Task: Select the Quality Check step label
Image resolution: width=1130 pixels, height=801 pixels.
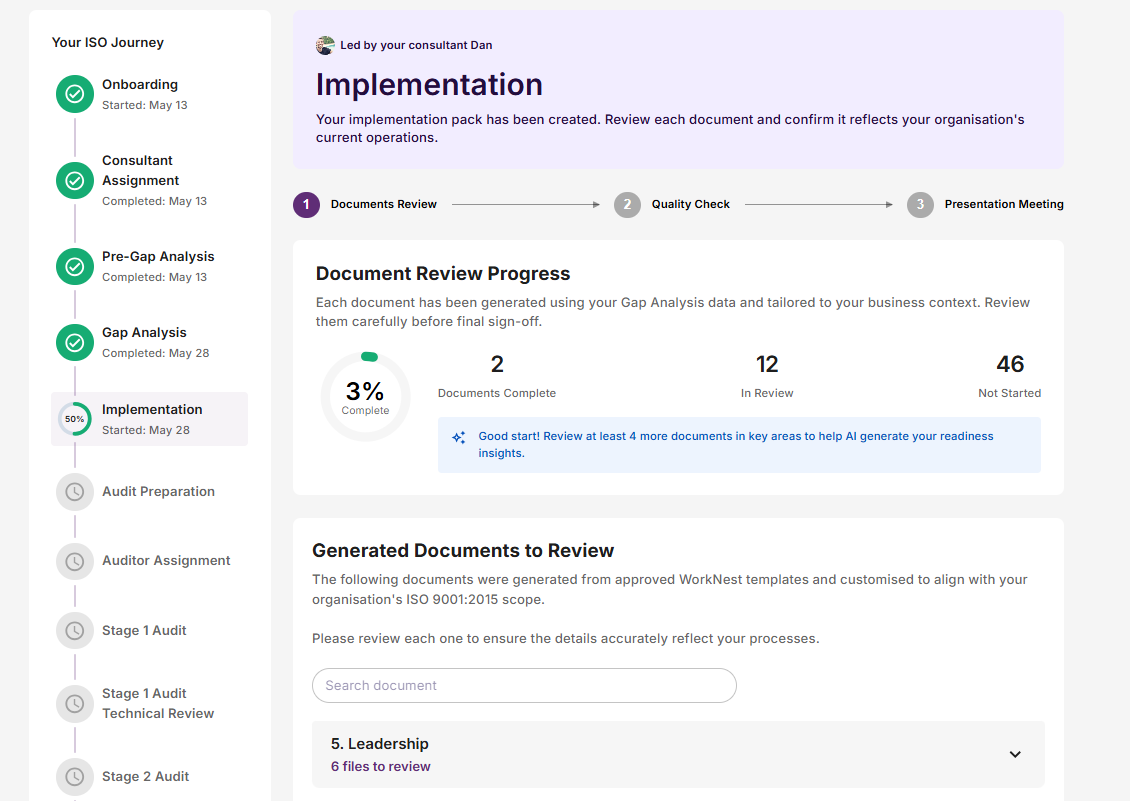Action: point(690,205)
